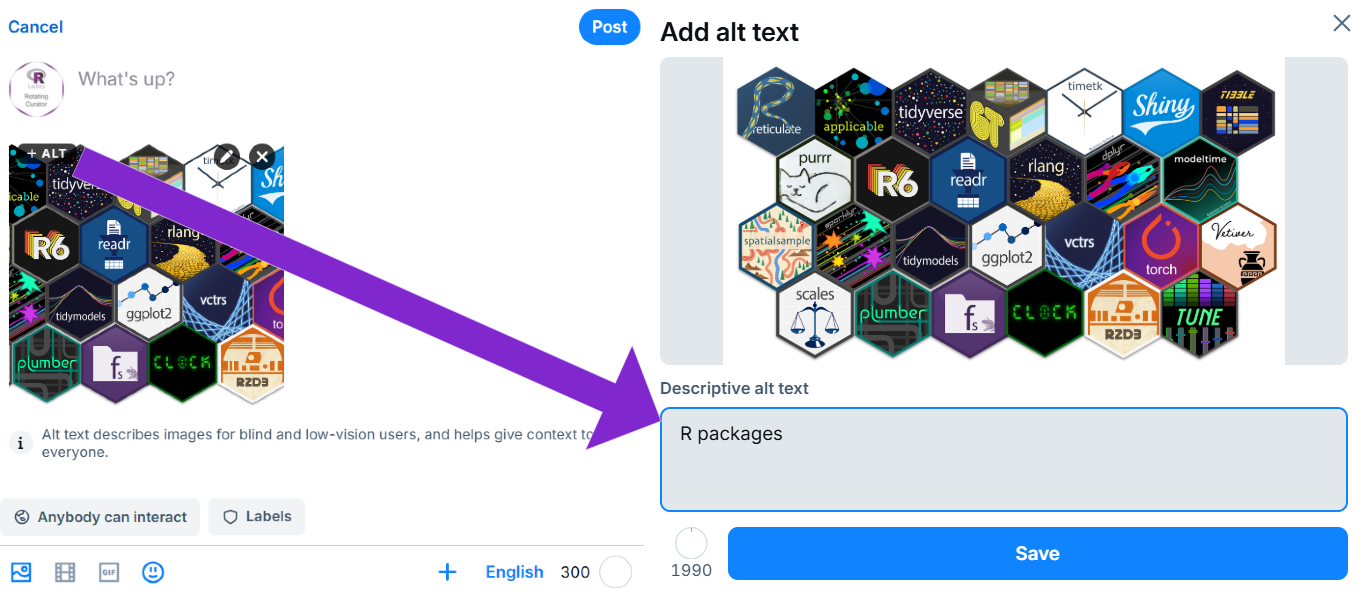Click the Descriptive alt text box
Viewport: 1365px width, 597px height.
pyautogui.click(x=1003, y=459)
